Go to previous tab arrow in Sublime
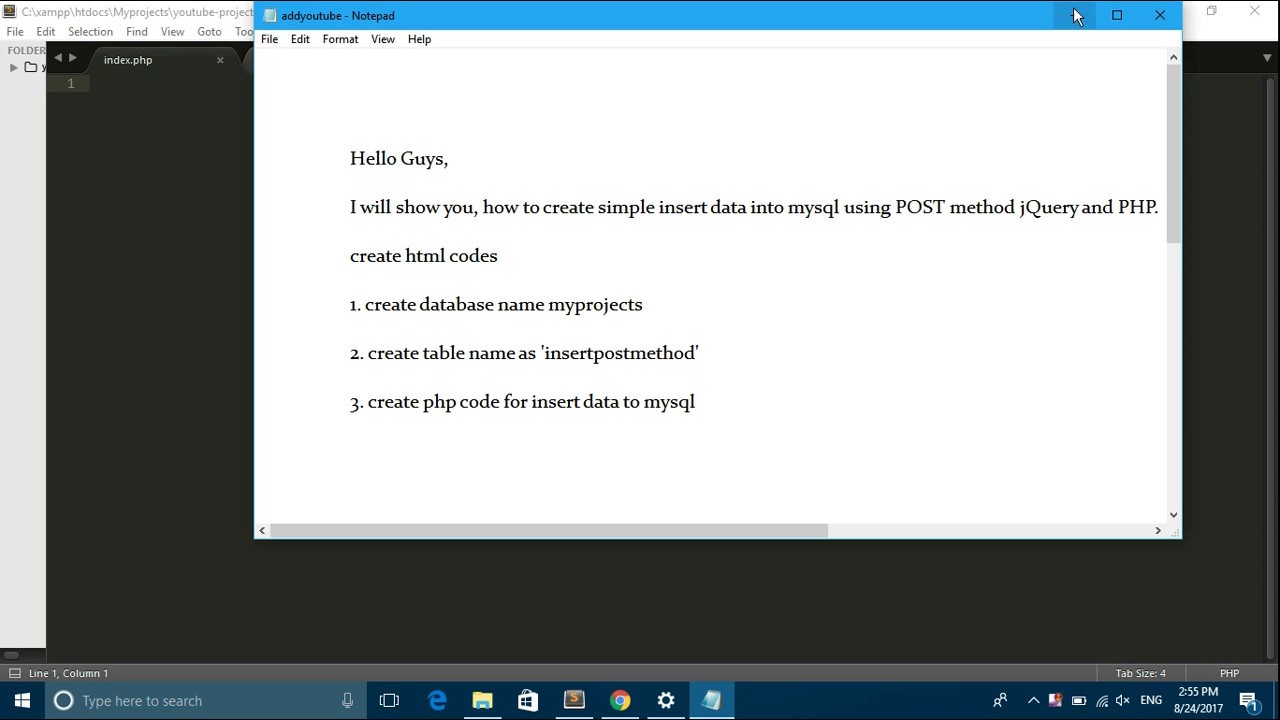The height and width of the screenshot is (720, 1280). coord(57,58)
